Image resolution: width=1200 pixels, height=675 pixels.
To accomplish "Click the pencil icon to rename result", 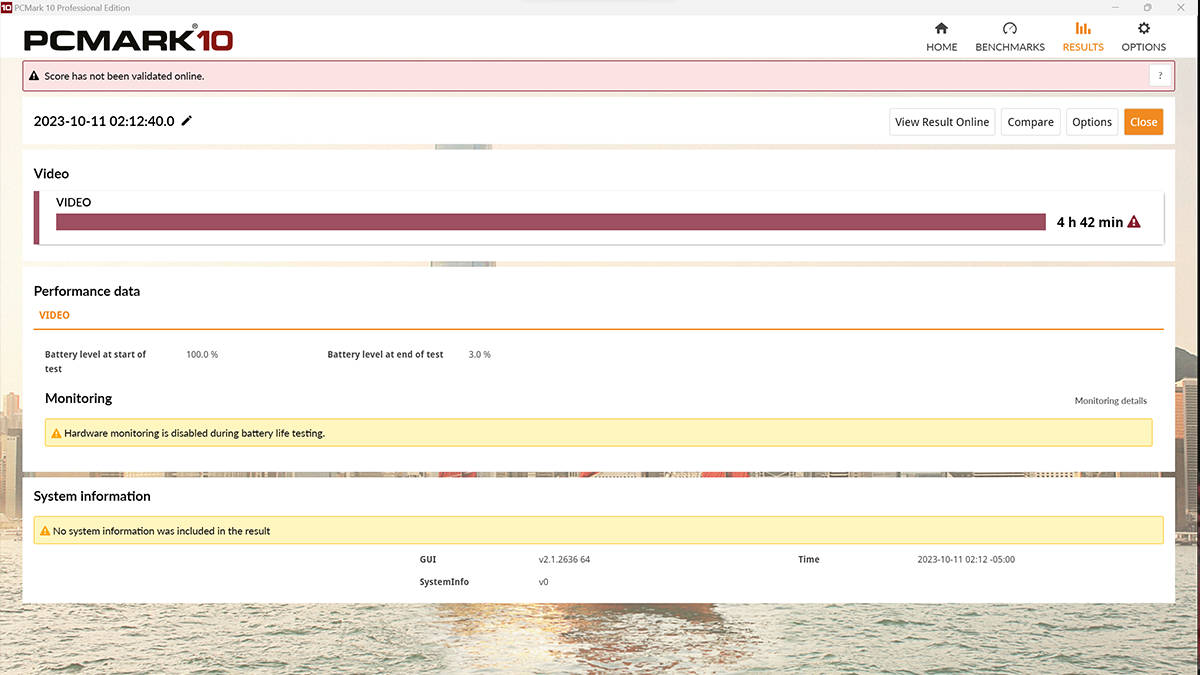I will [187, 121].
